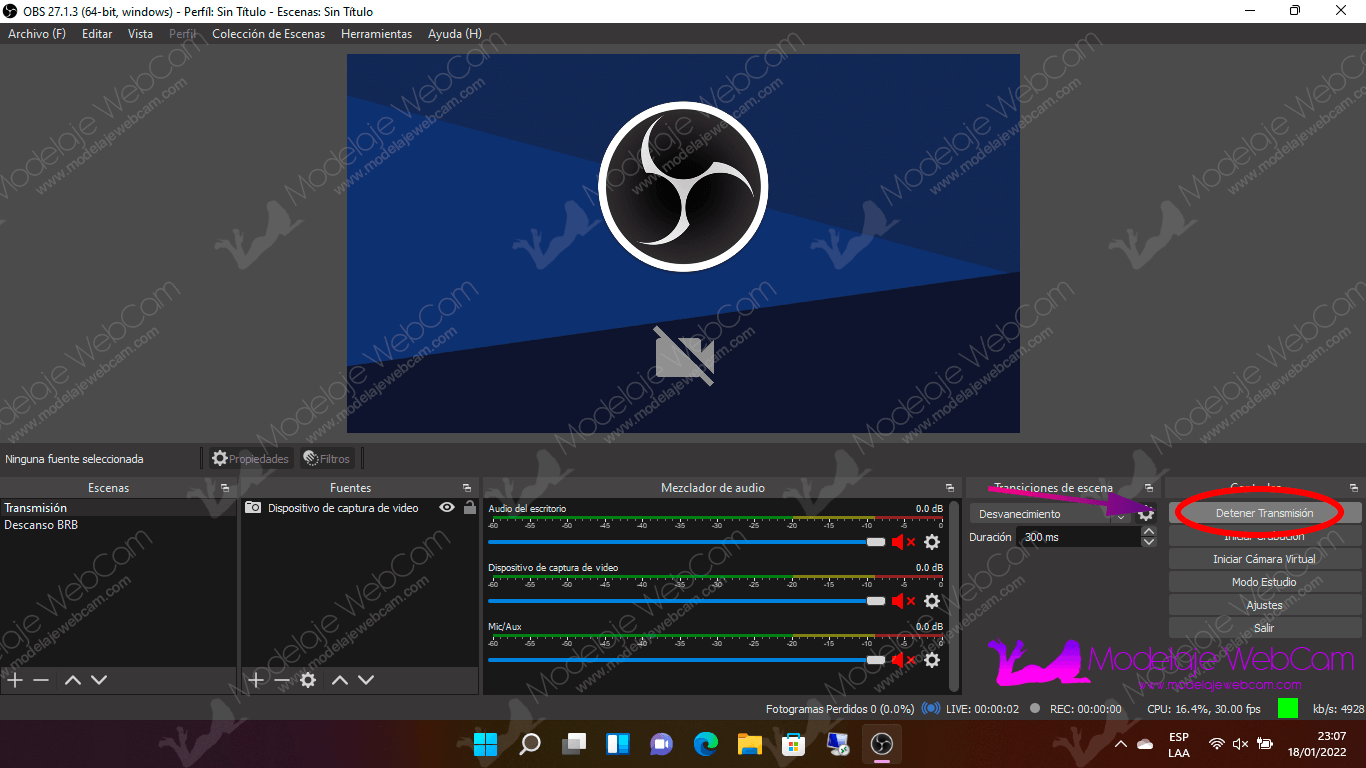Add a new source with plus icon

[x=256, y=680]
